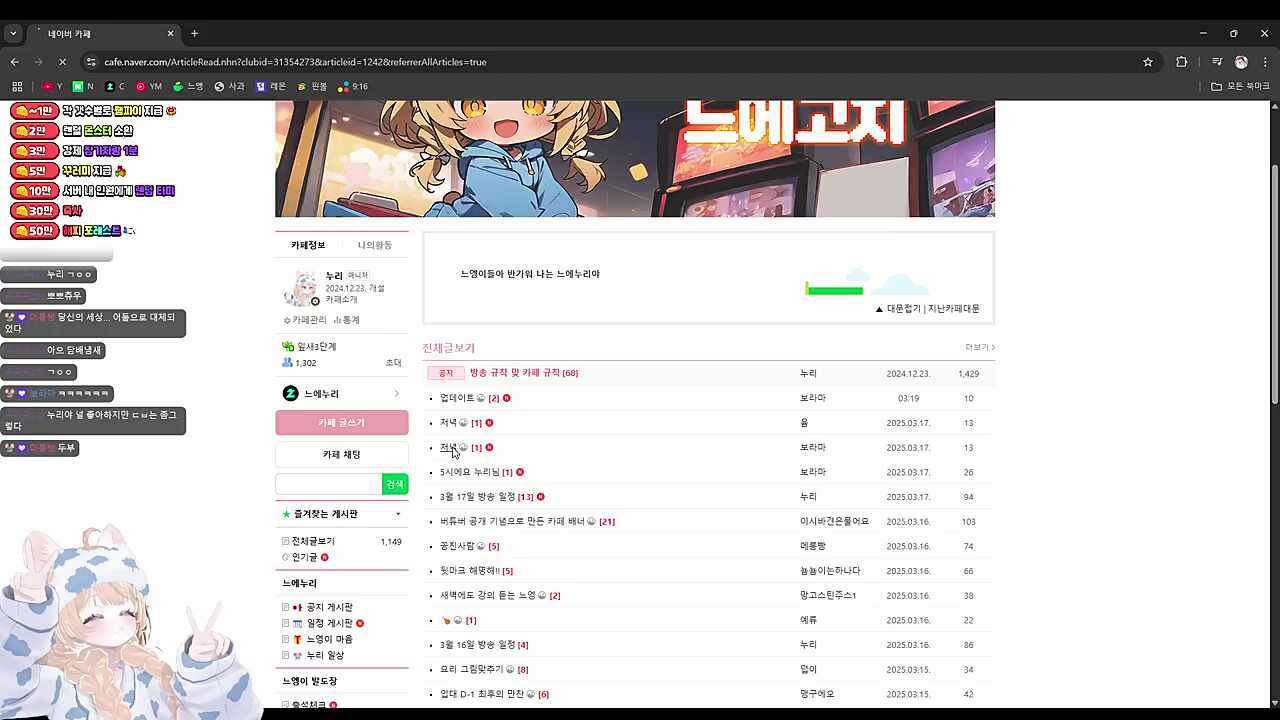
Task: Open the YouTube 'Y' bookmark
Action: pos(52,87)
